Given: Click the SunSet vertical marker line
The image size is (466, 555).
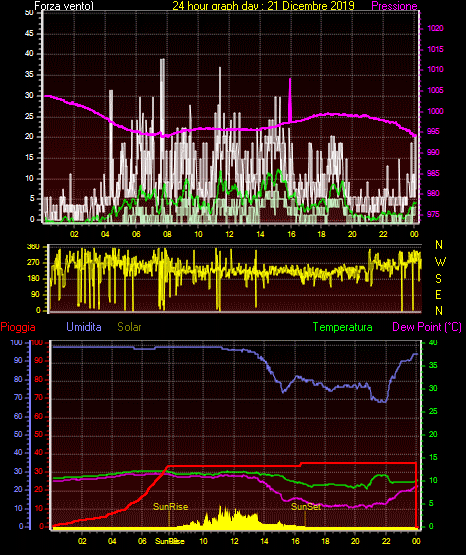Looking at the screenshot, I should [305, 519].
